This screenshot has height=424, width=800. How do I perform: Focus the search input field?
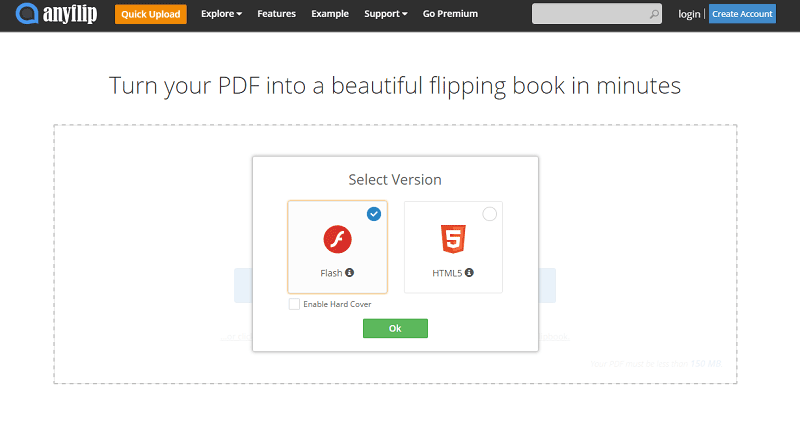click(x=596, y=14)
